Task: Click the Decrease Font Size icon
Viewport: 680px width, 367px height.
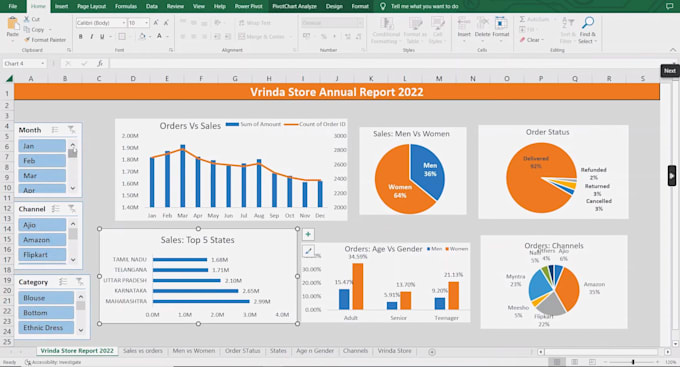Action: tap(166, 23)
